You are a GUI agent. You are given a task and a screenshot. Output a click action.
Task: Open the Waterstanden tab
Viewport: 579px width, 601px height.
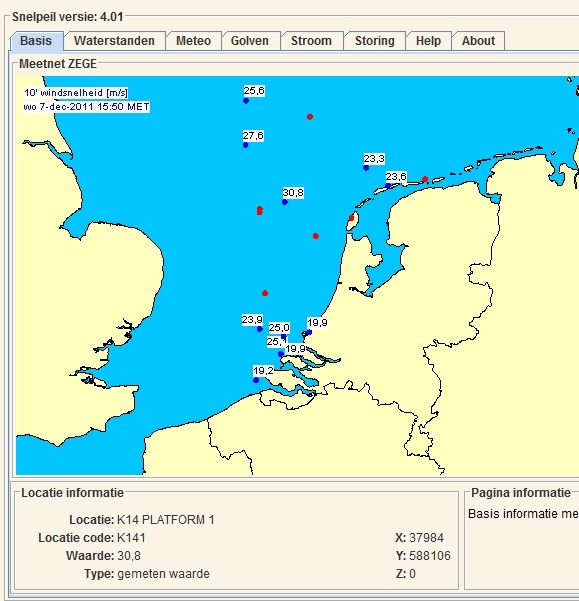coord(114,41)
